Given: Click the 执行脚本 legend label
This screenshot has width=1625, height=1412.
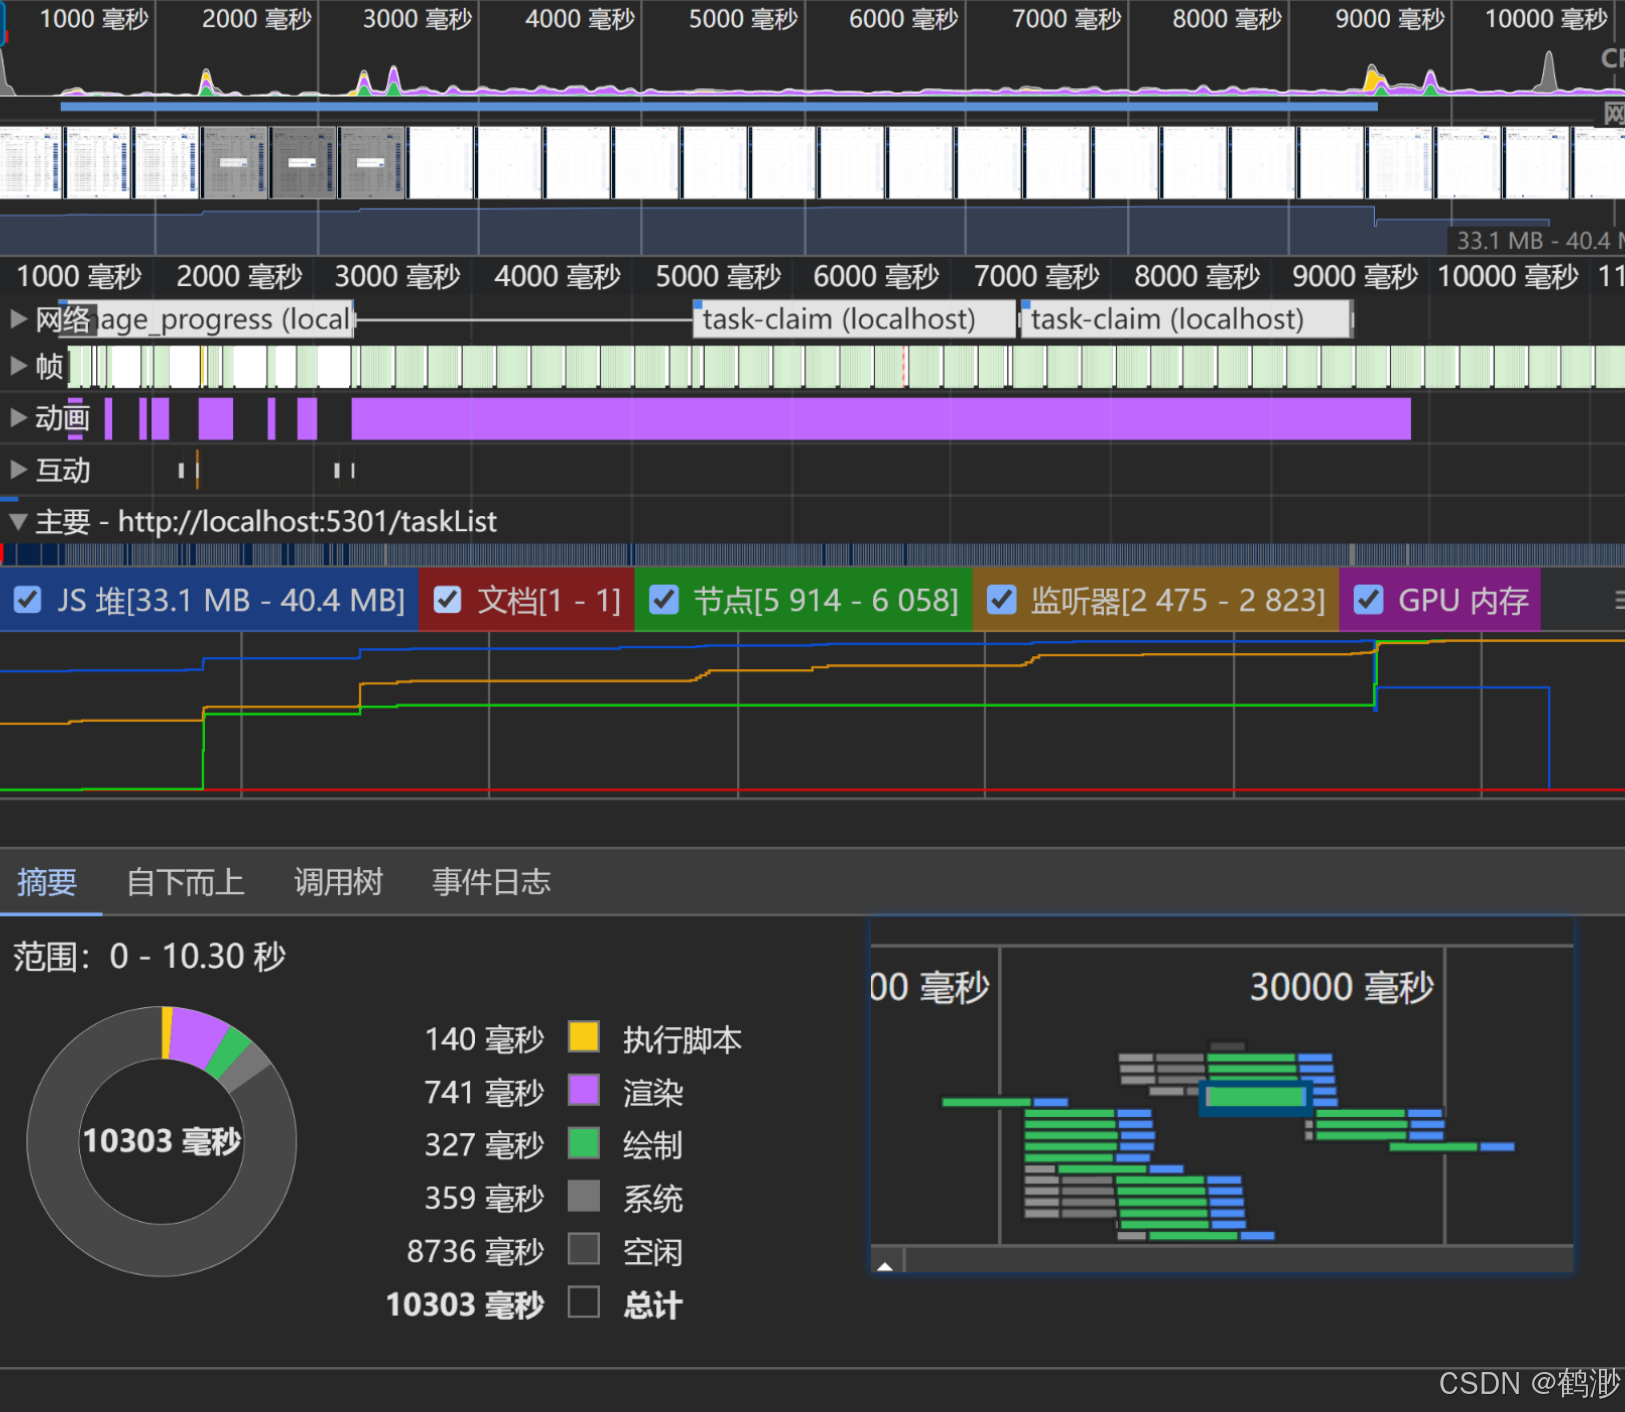Looking at the screenshot, I should pyautogui.click(x=683, y=1039).
